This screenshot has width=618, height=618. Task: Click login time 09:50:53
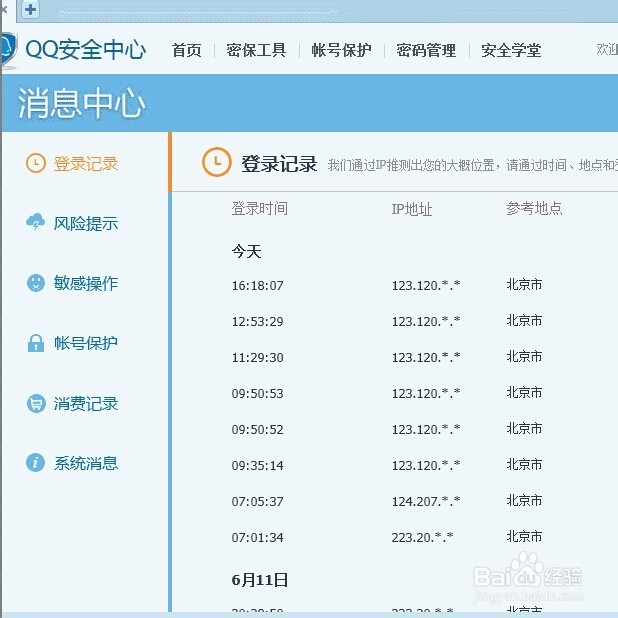pyautogui.click(x=257, y=393)
